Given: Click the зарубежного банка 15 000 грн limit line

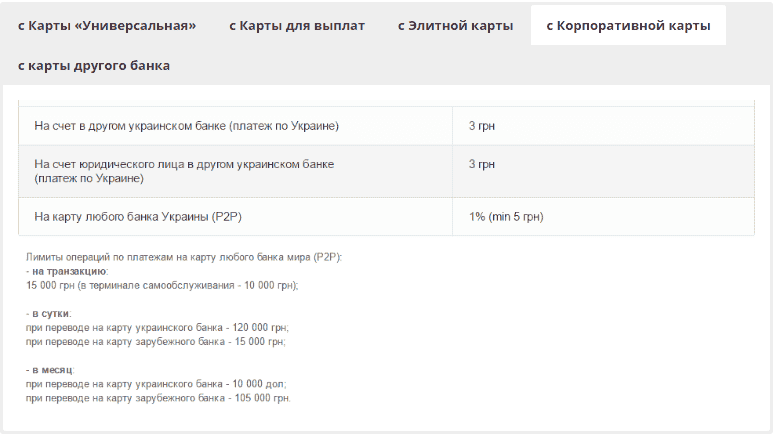Looking at the screenshot, I should tap(155, 341).
